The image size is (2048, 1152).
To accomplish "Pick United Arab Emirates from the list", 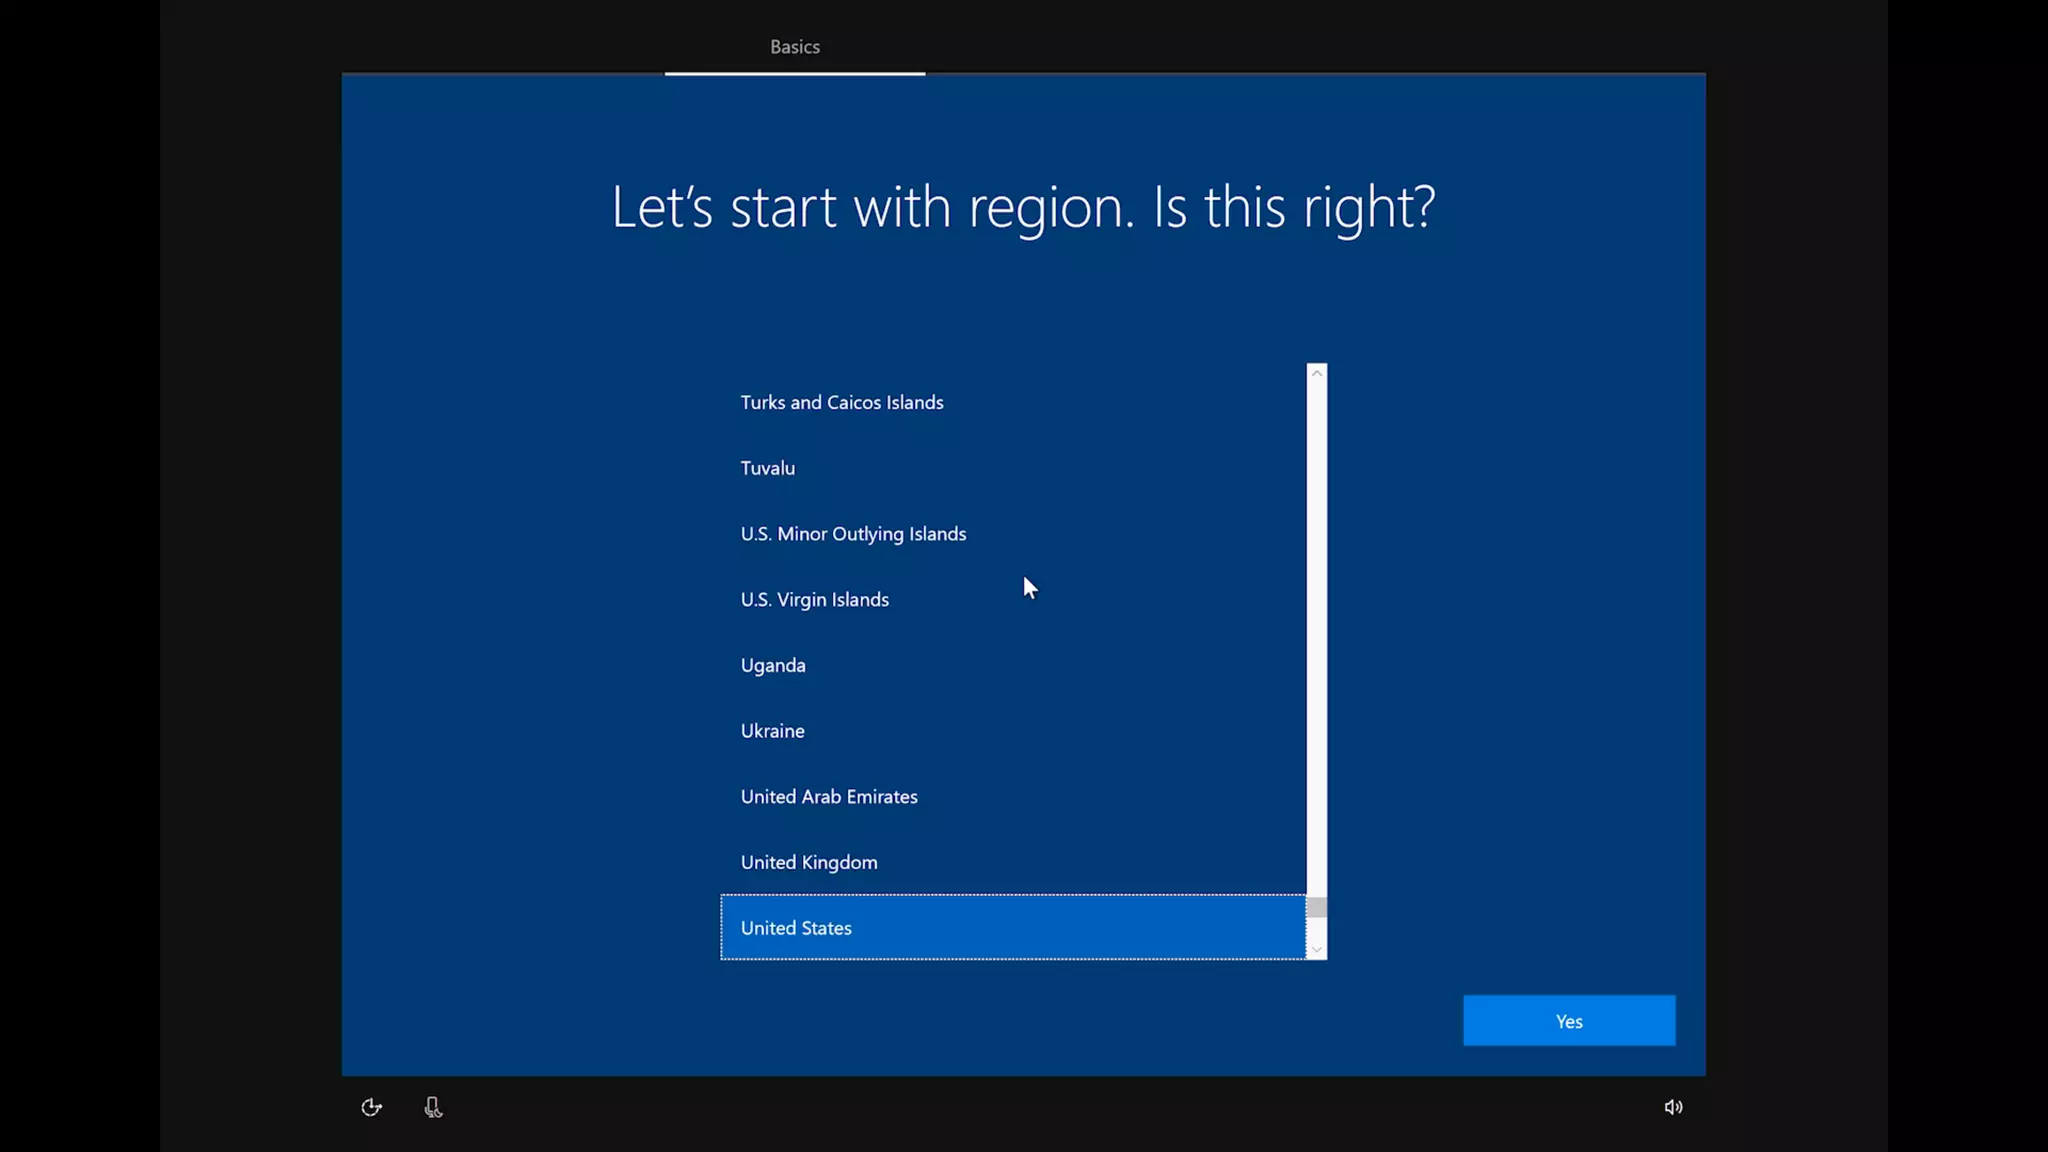I will click(x=829, y=797).
